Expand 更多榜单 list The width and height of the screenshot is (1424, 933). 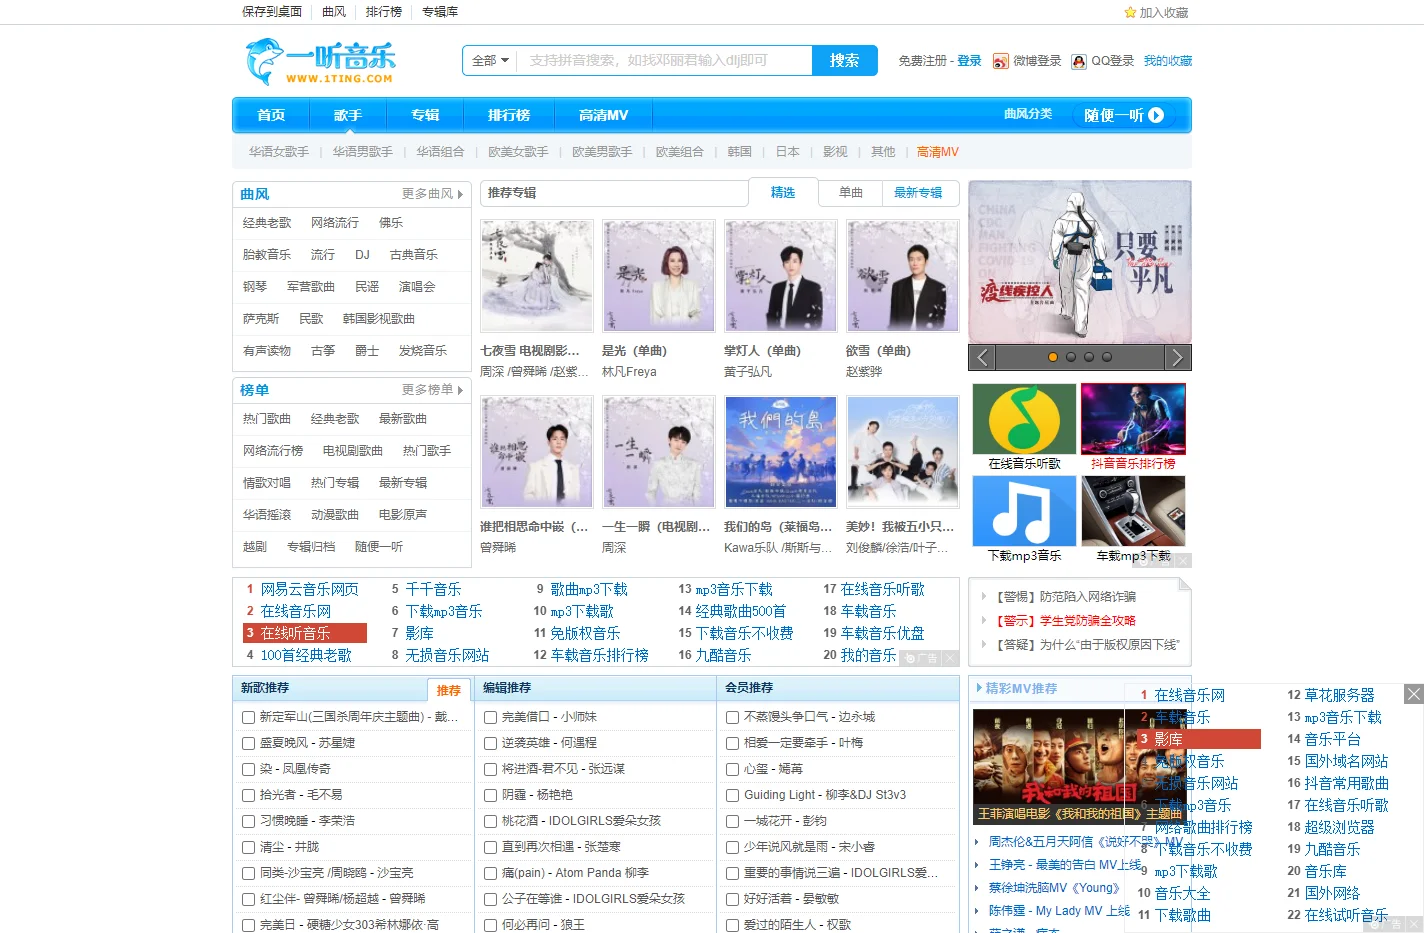[432, 390]
